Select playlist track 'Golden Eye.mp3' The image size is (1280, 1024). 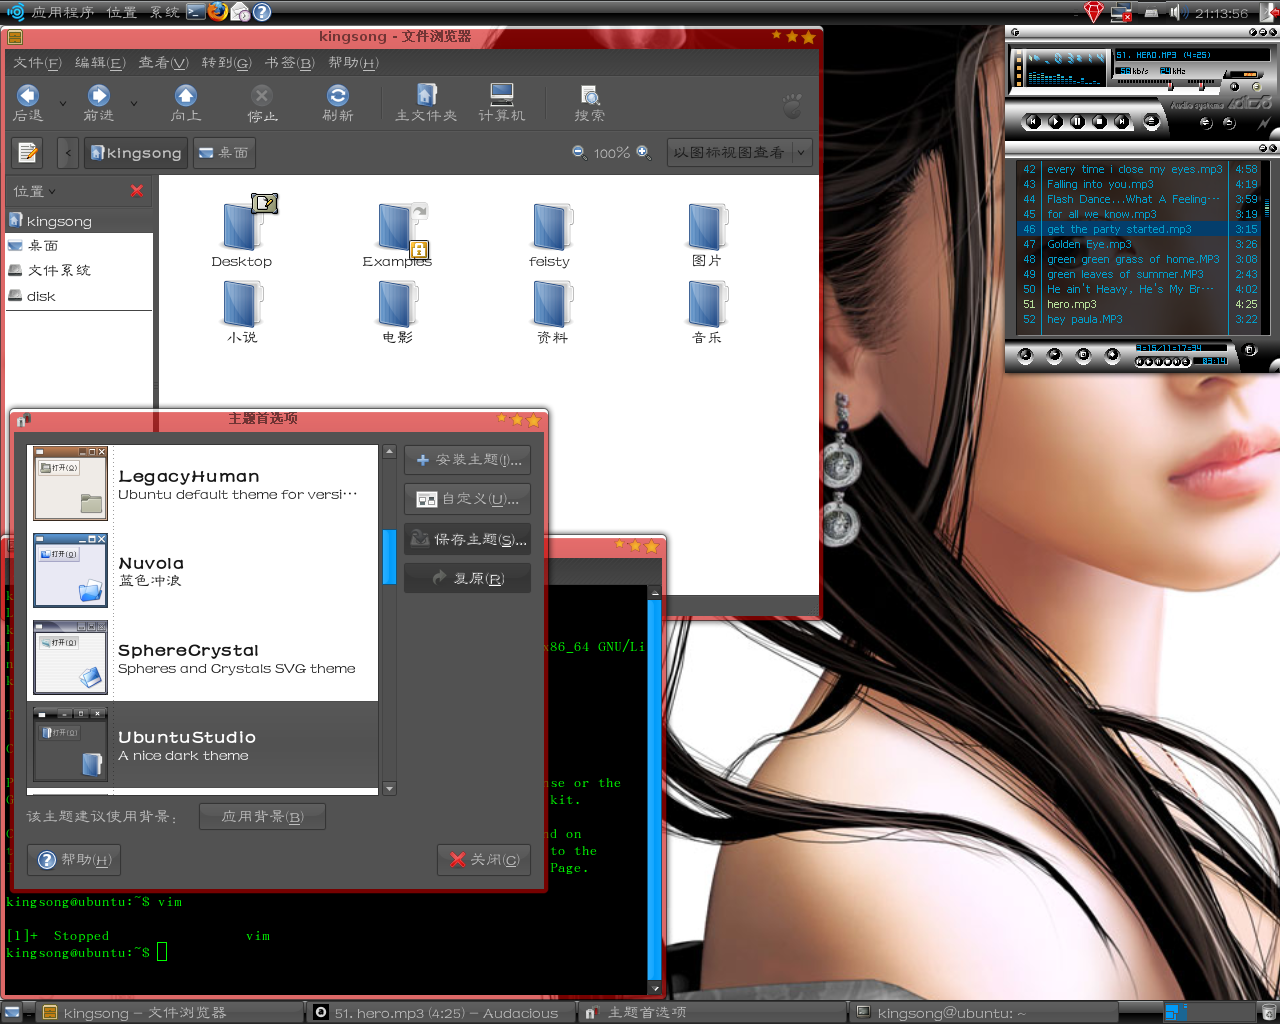[1089, 244]
